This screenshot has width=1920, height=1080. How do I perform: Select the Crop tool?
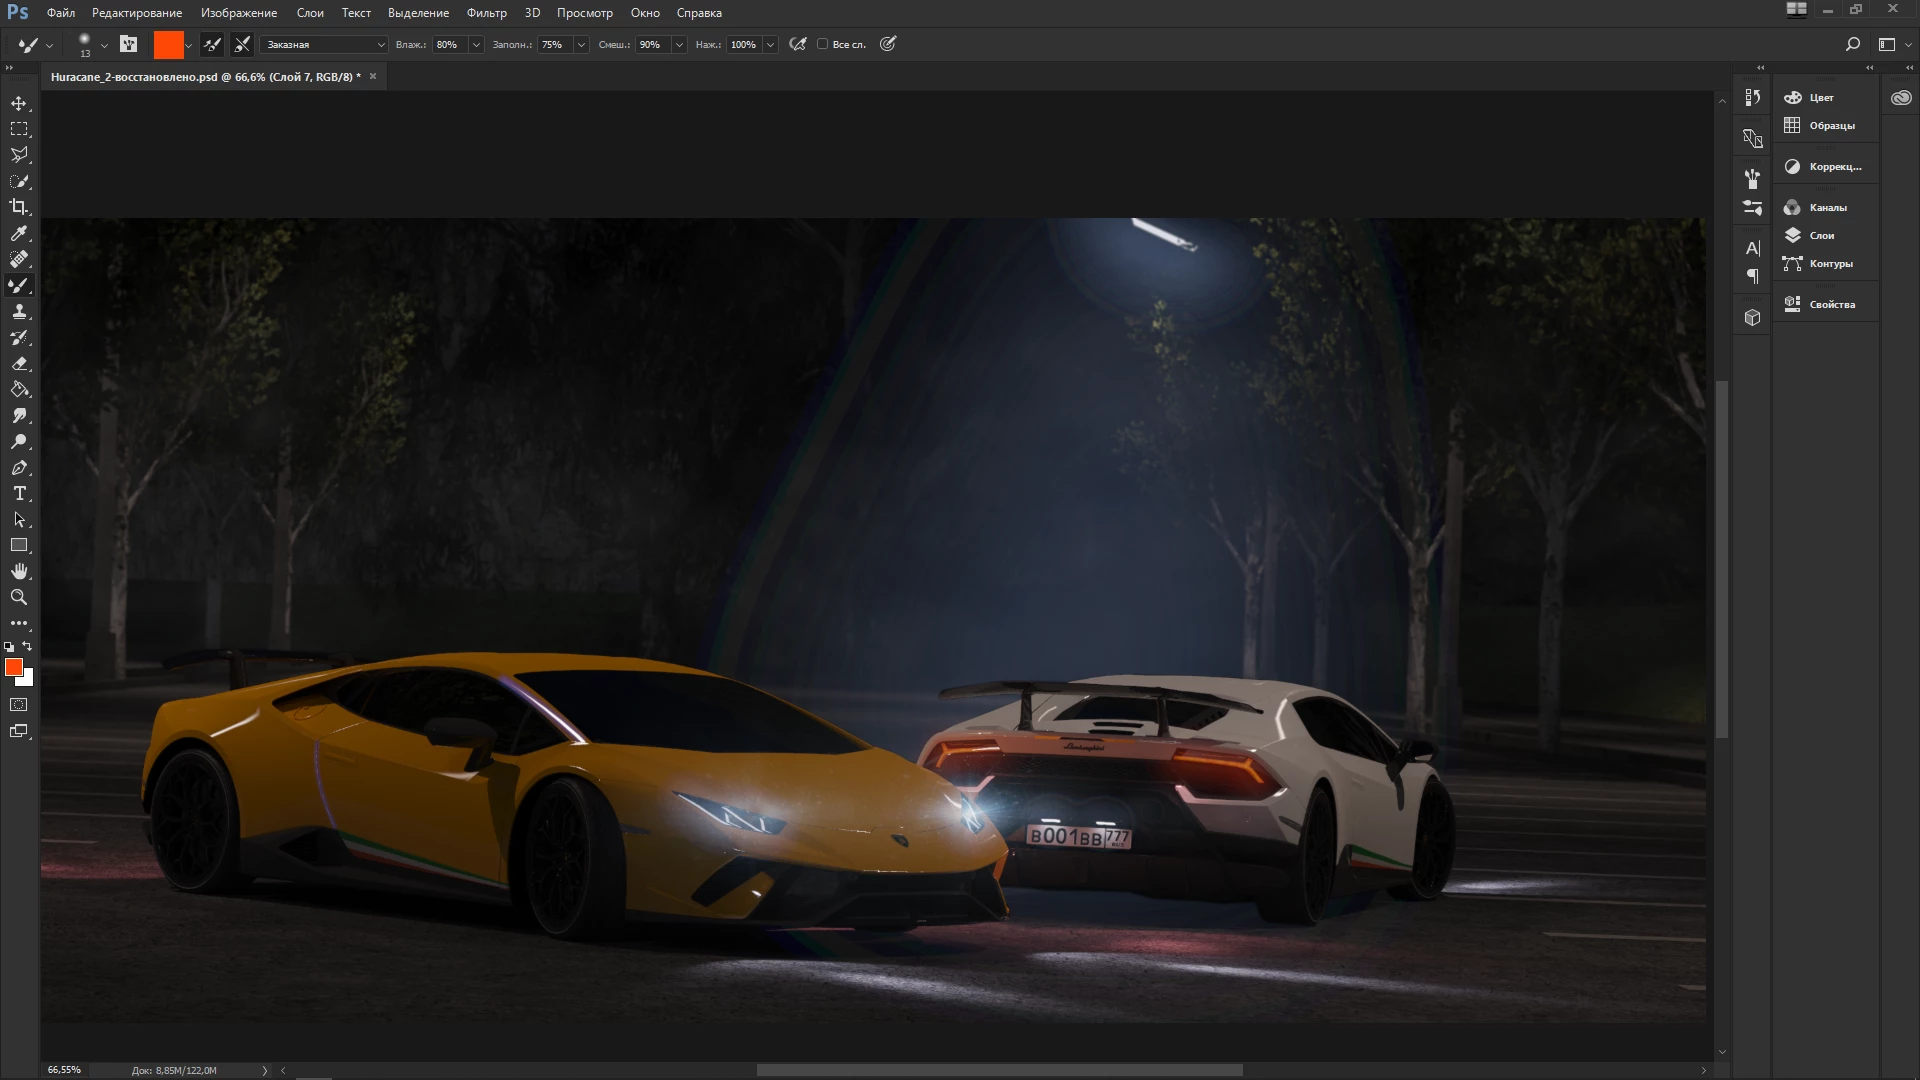coord(19,207)
